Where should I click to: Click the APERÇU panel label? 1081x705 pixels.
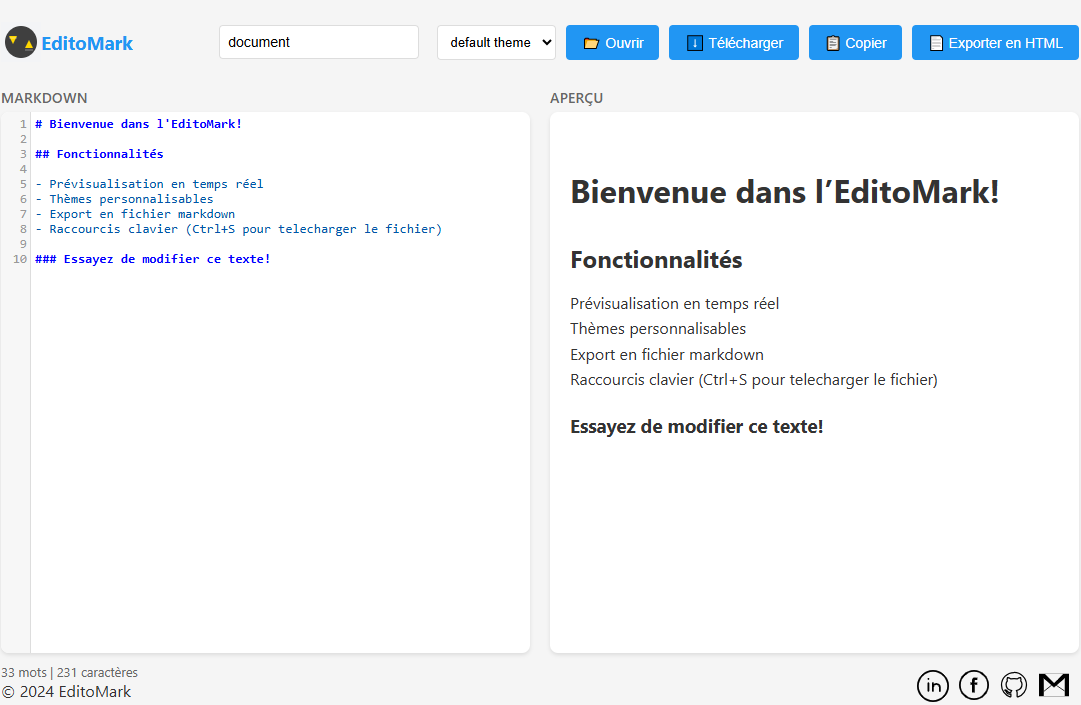point(576,98)
